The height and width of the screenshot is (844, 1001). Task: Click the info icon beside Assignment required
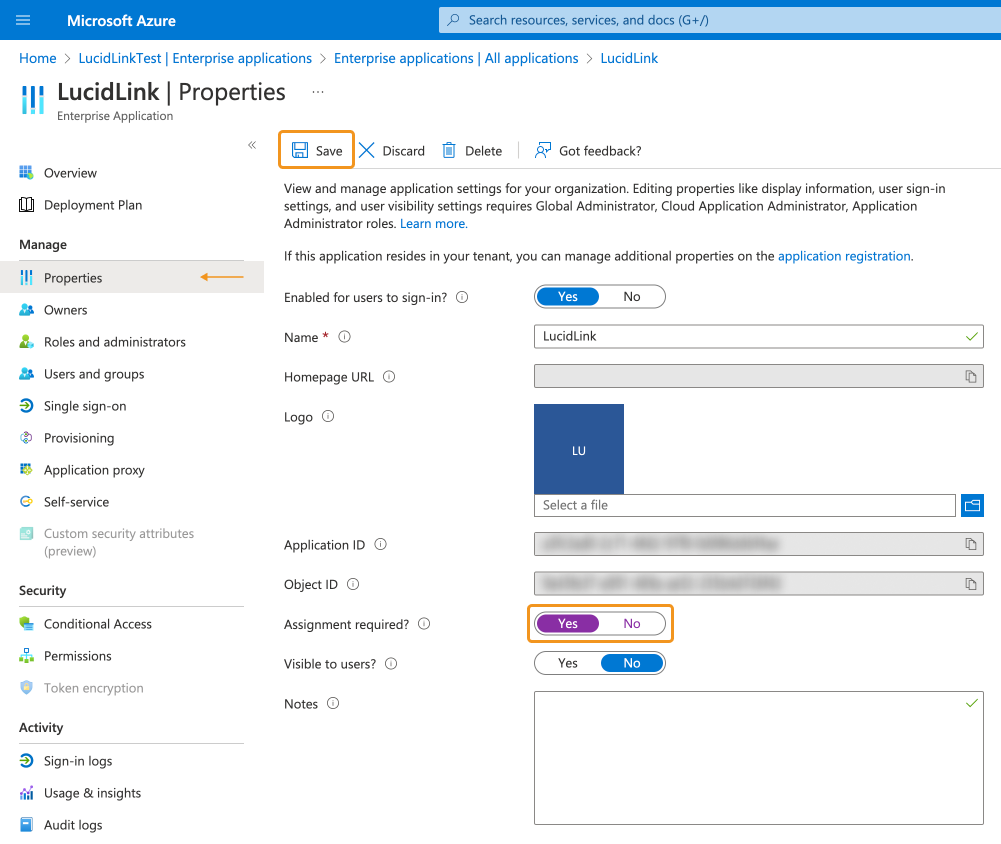(425, 624)
